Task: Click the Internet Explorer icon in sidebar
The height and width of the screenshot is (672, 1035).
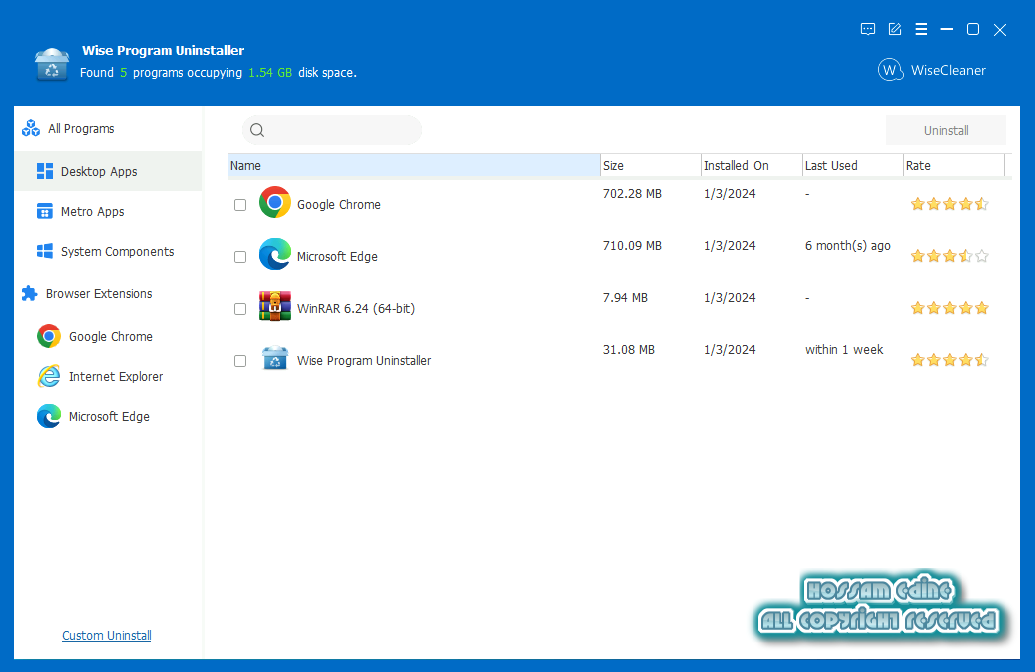Action: point(49,376)
